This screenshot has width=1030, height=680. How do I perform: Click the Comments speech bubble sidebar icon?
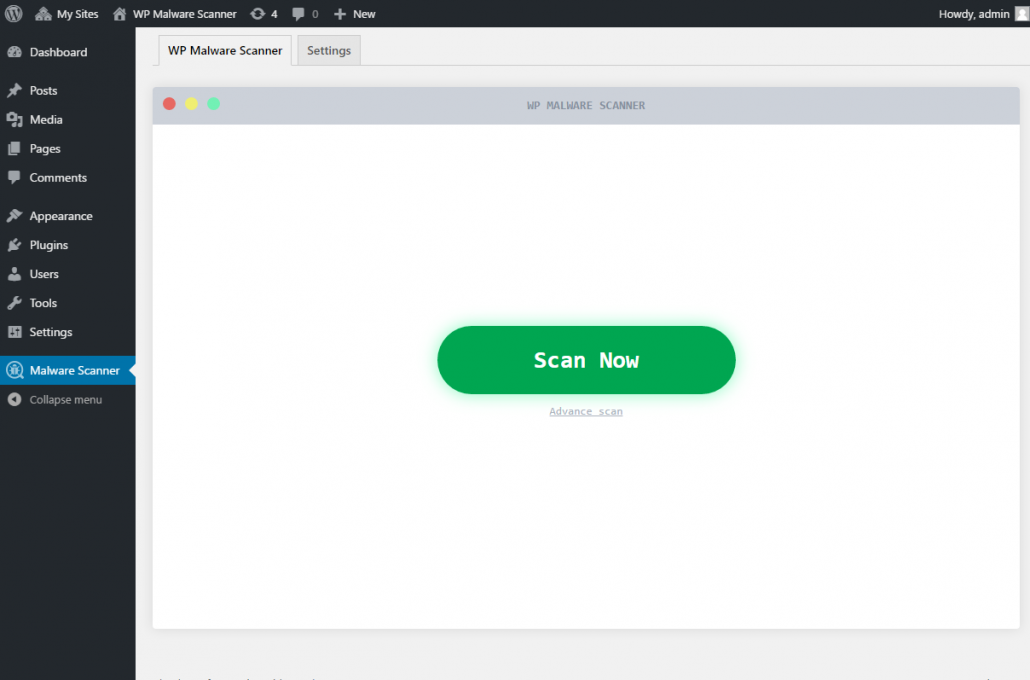point(14,177)
